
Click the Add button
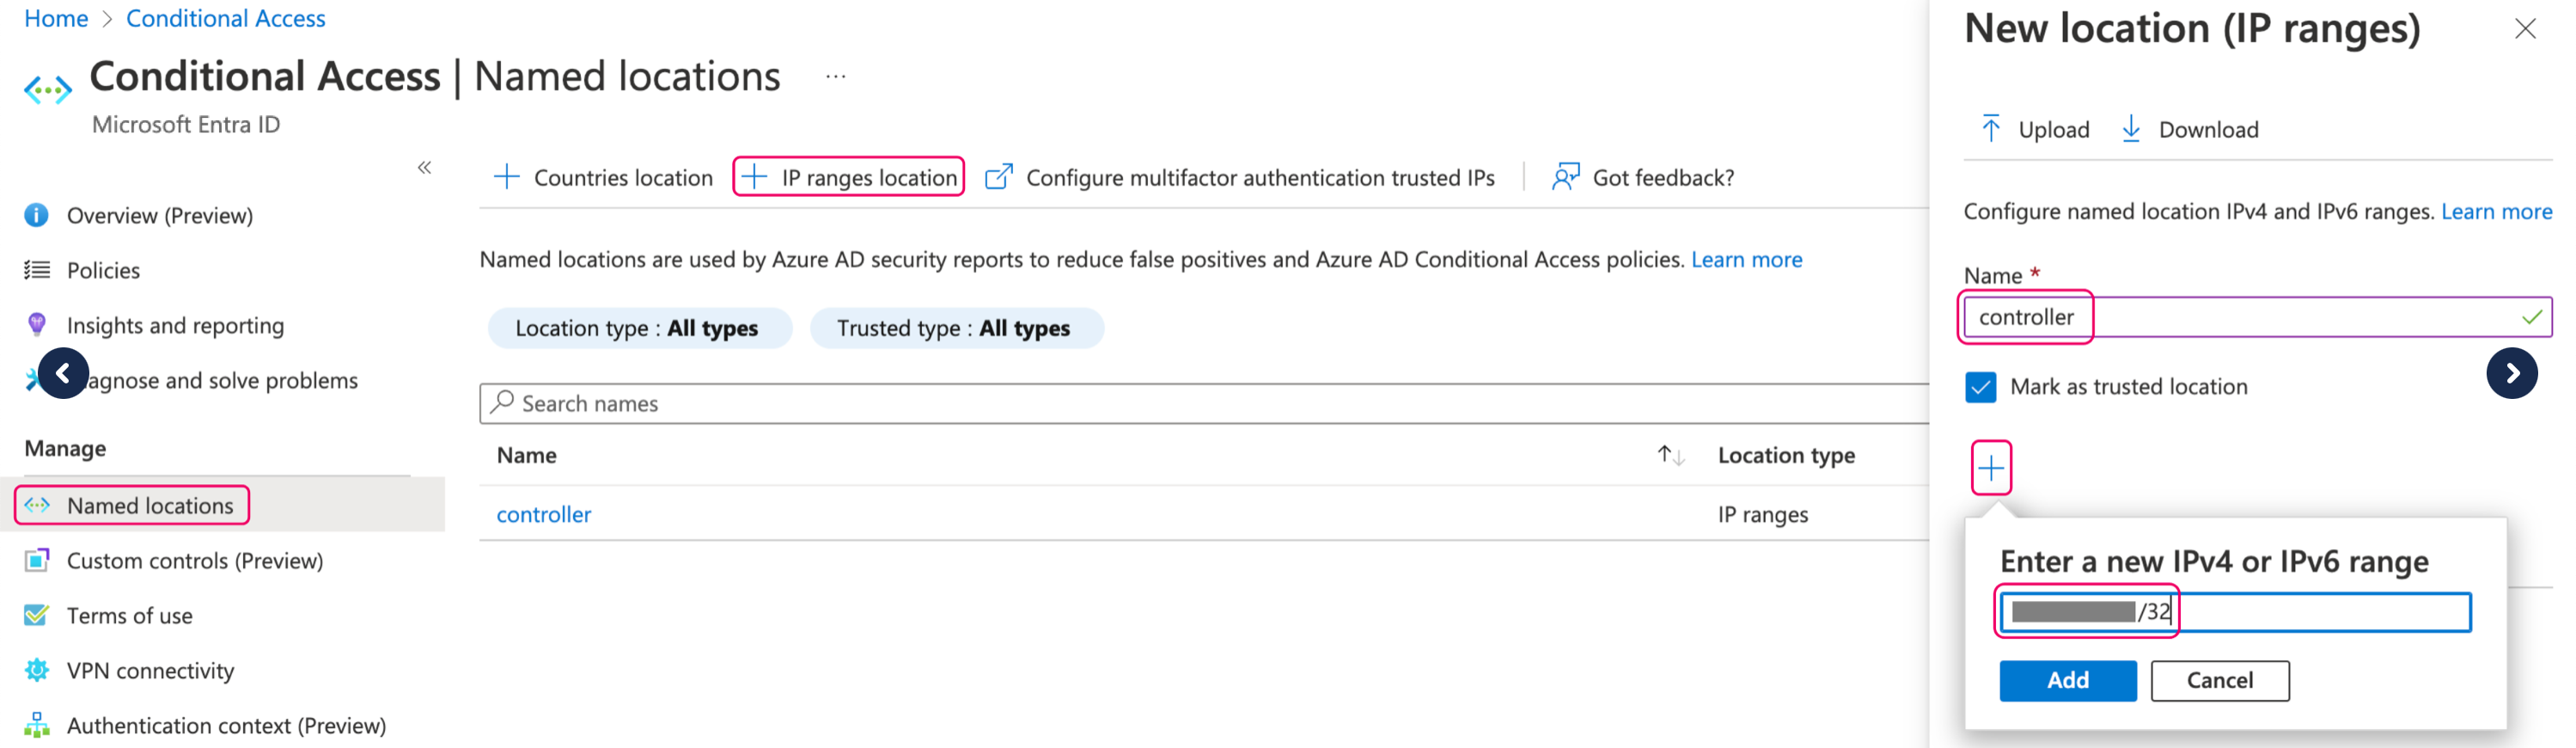coord(2067,680)
